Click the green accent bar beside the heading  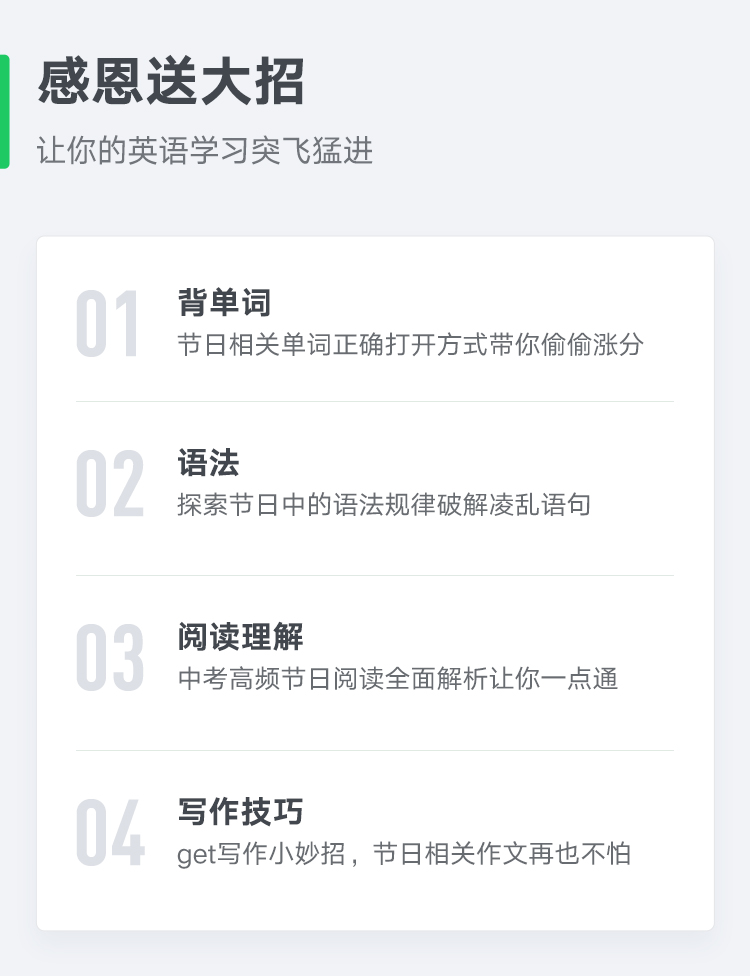[4, 111]
